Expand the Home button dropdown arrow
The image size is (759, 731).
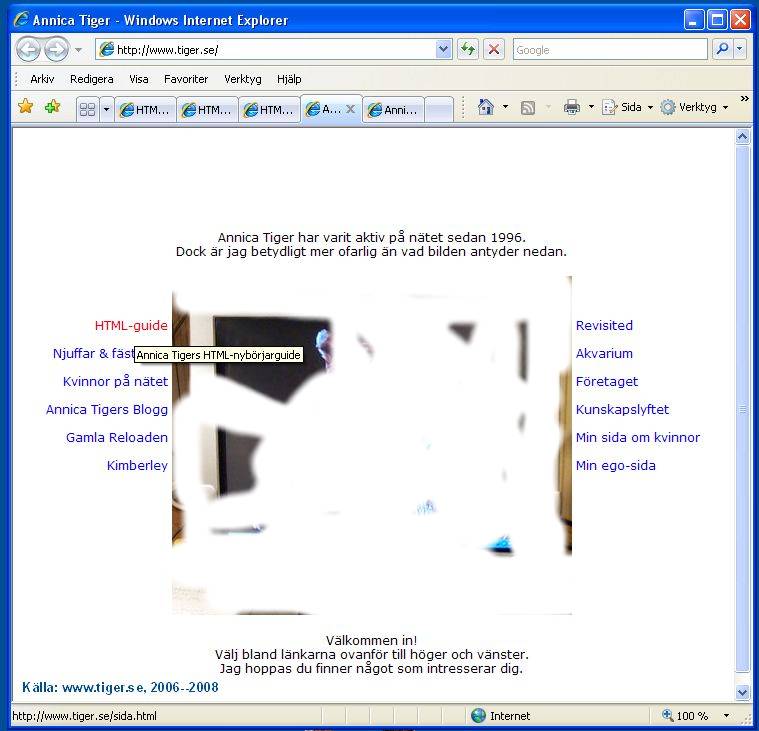505,107
